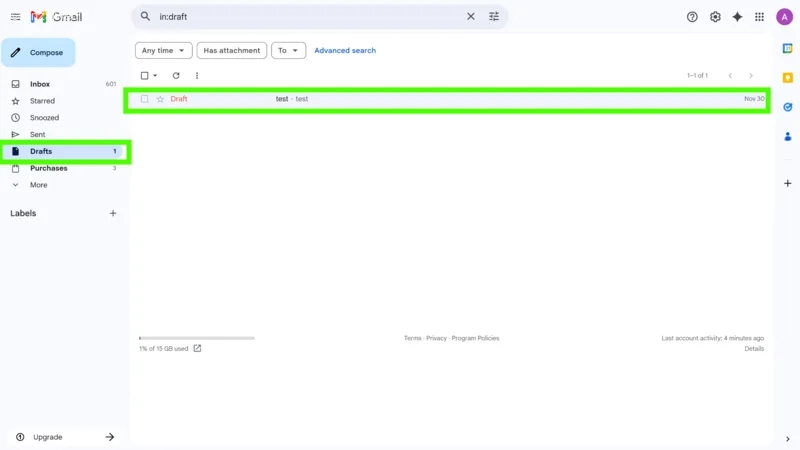Open the Advanced search link
800x450 pixels.
tap(345, 50)
